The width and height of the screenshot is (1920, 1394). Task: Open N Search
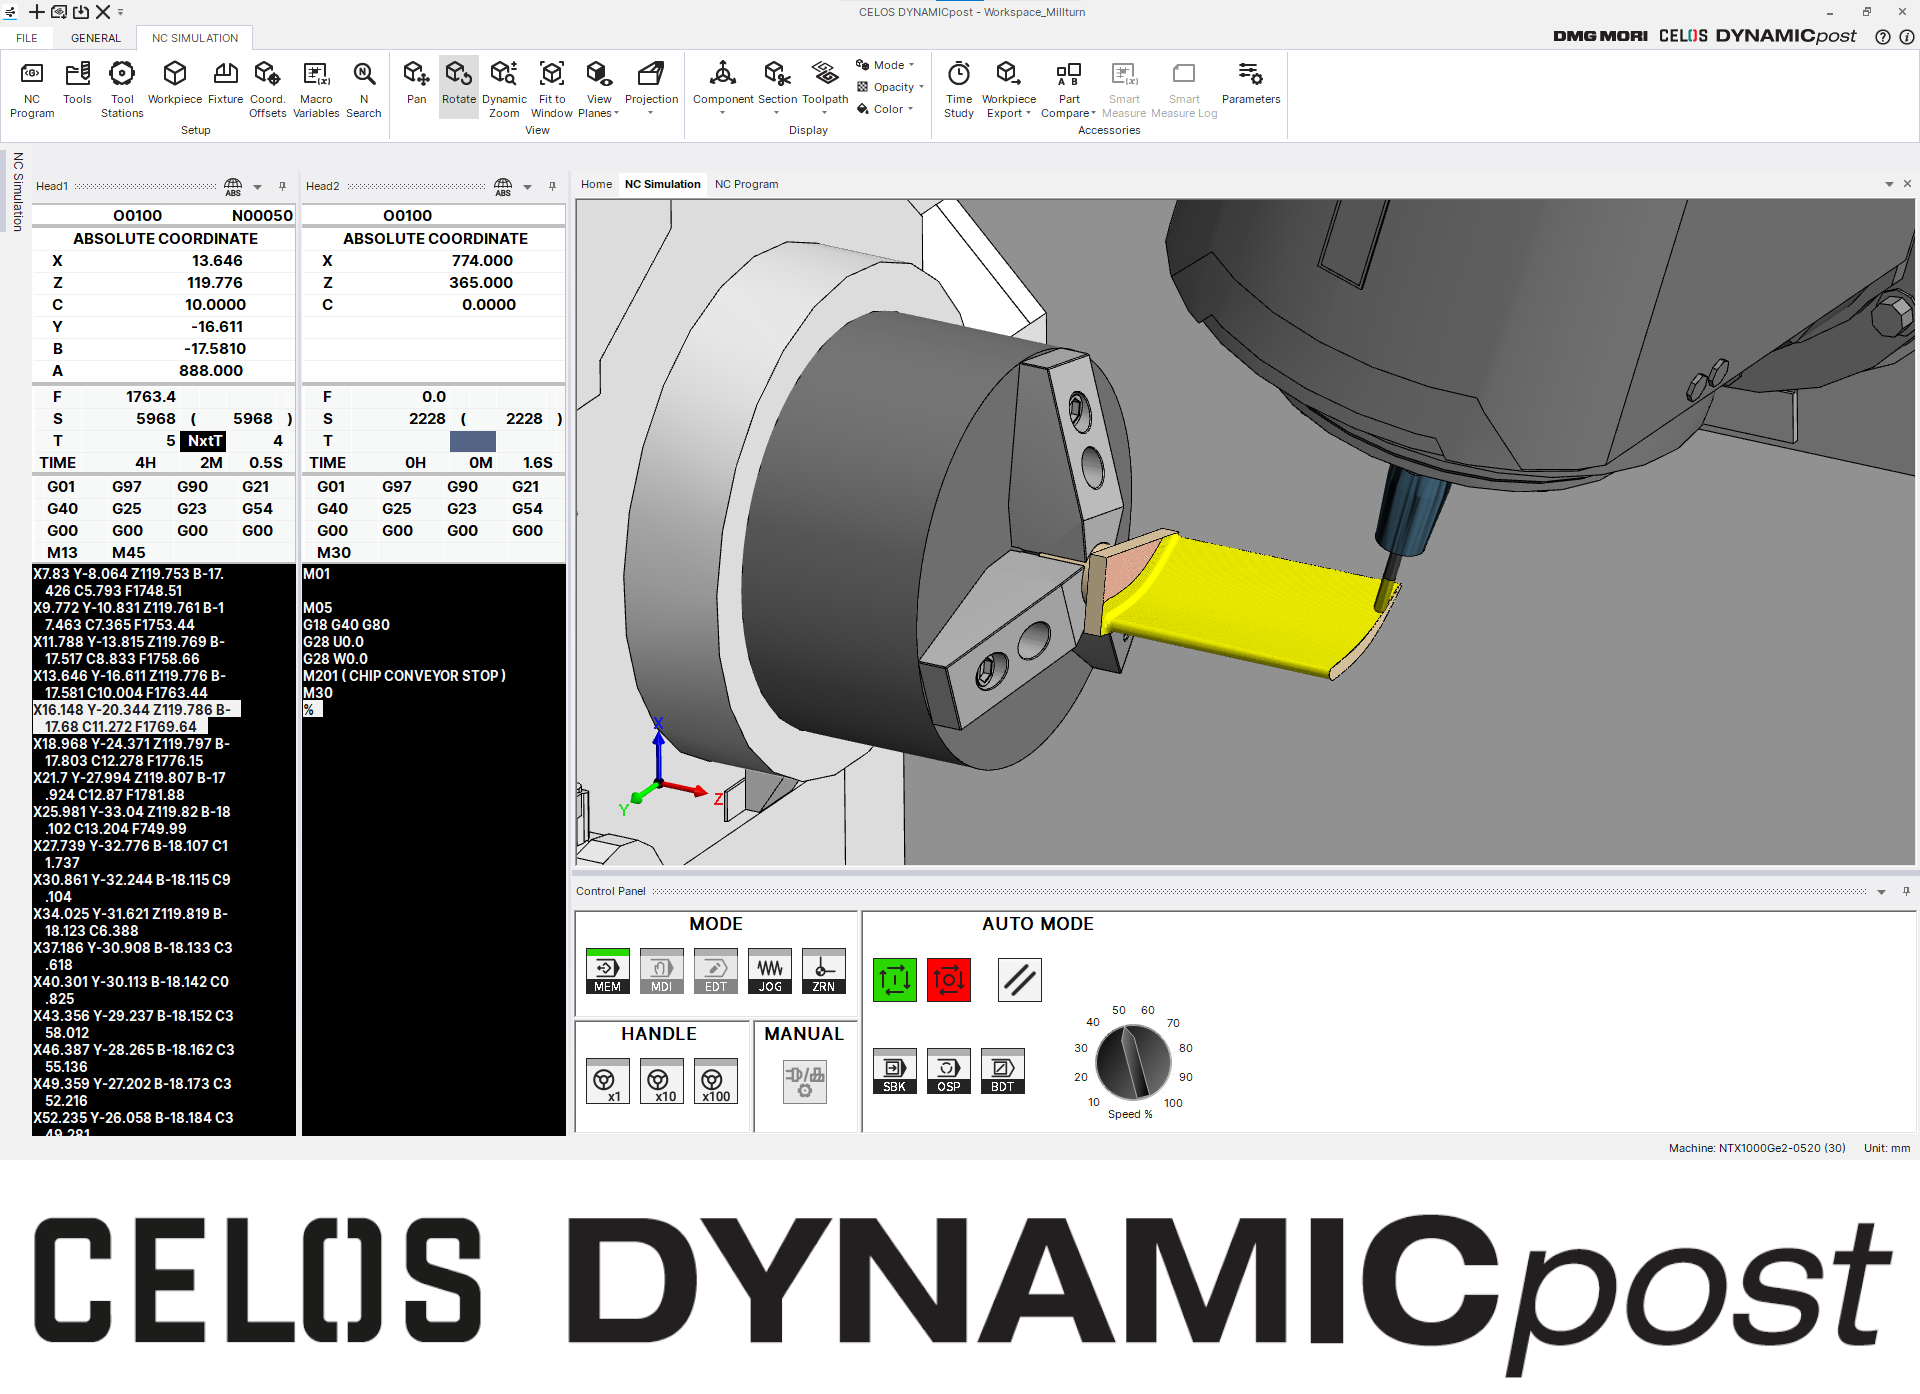coord(364,88)
